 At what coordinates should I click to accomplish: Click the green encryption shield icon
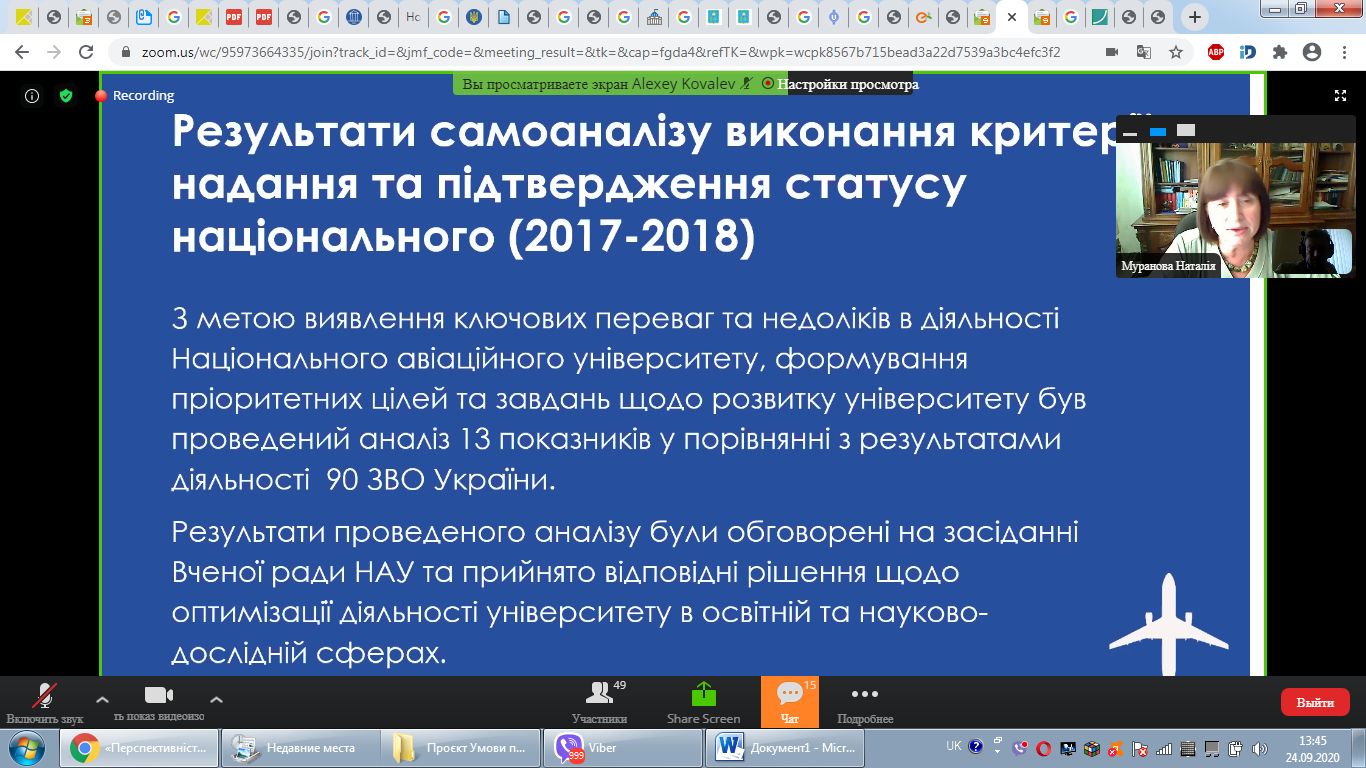(66, 96)
